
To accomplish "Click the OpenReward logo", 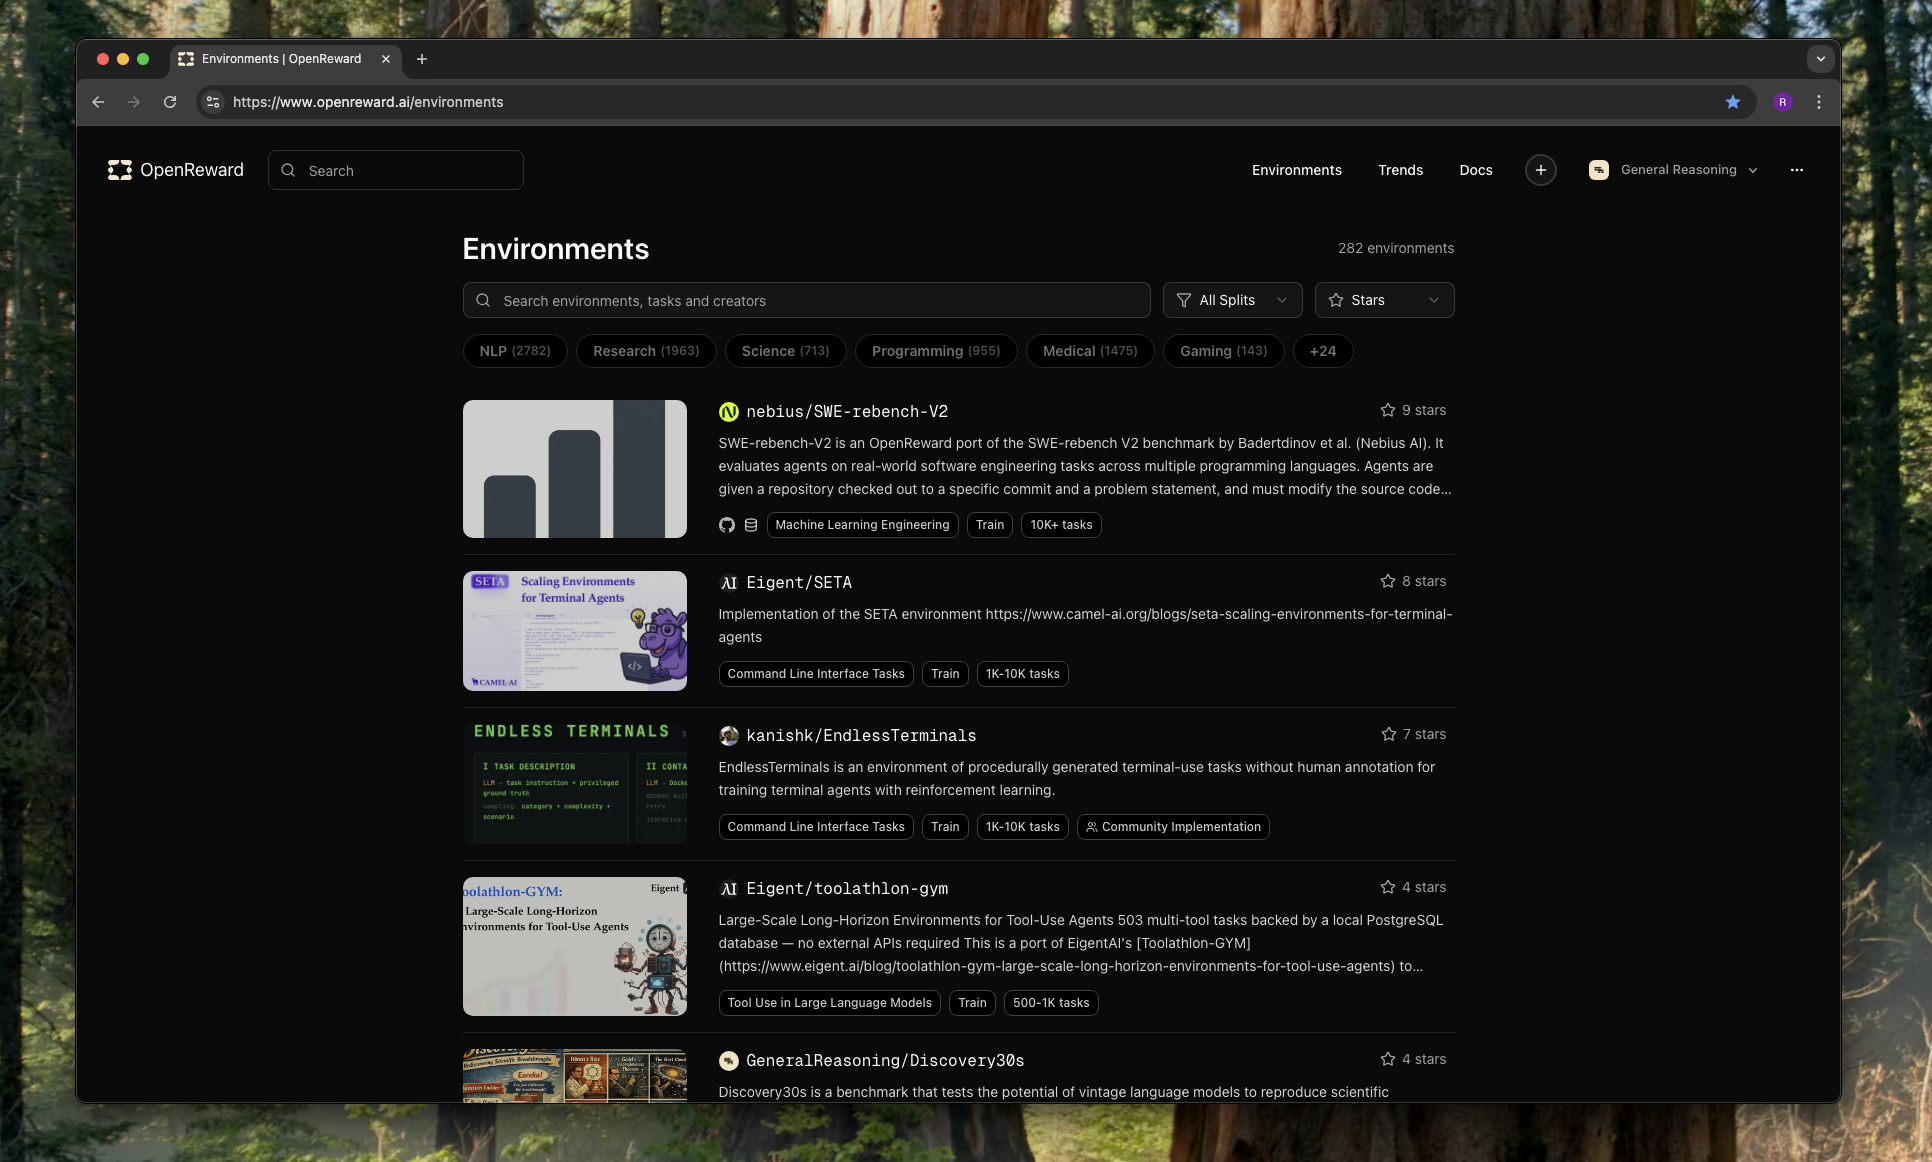I will (x=175, y=170).
